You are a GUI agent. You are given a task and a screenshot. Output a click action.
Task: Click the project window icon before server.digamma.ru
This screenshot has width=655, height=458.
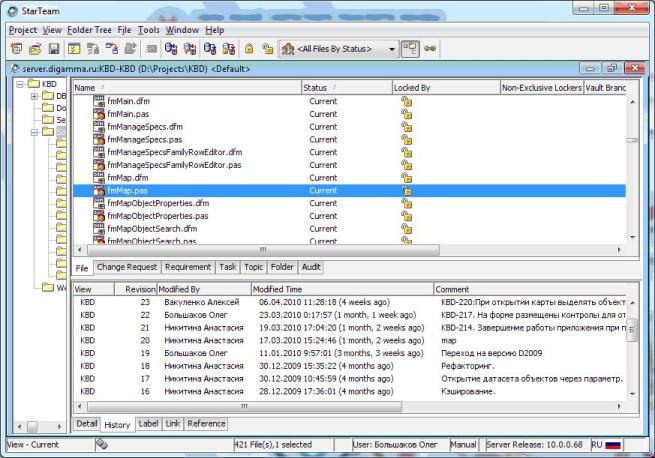(15, 69)
